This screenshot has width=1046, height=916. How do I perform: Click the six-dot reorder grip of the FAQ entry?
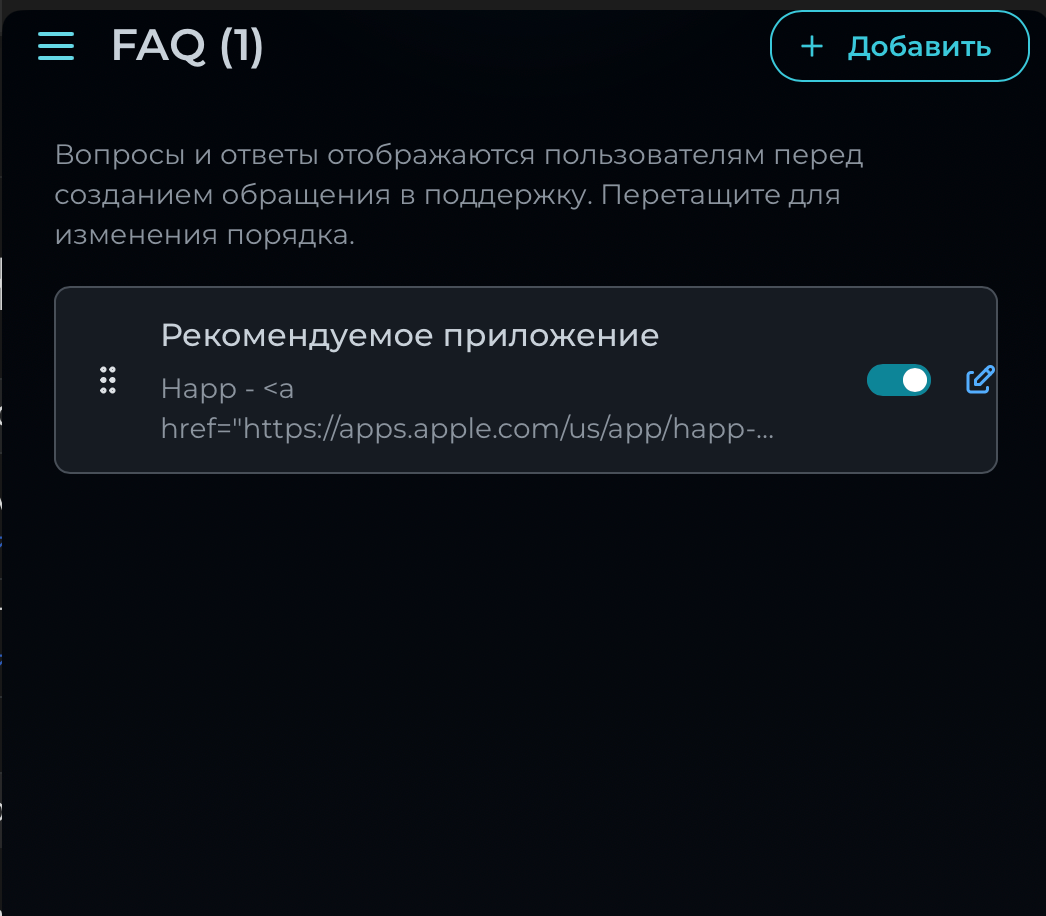(x=108, y=380)
